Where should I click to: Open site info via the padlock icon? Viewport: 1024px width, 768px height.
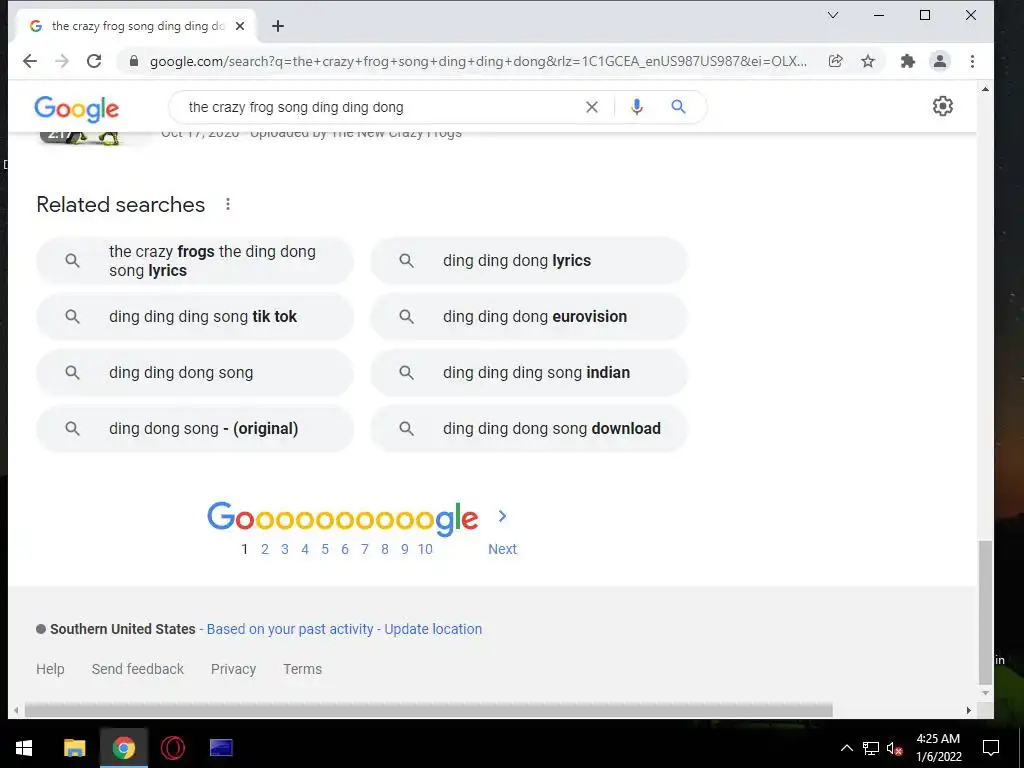click(134, 61)
